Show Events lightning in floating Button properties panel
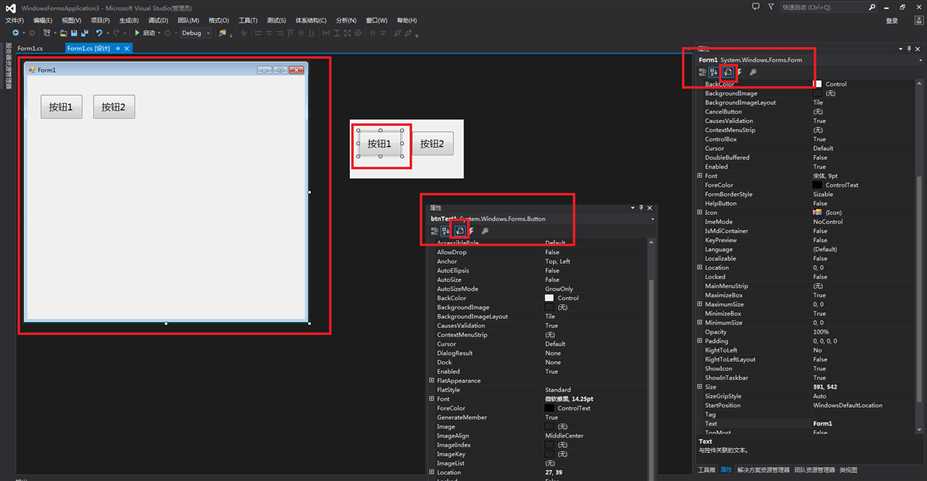The width and height of the screenshot is (927, 481). coord(471,231)
